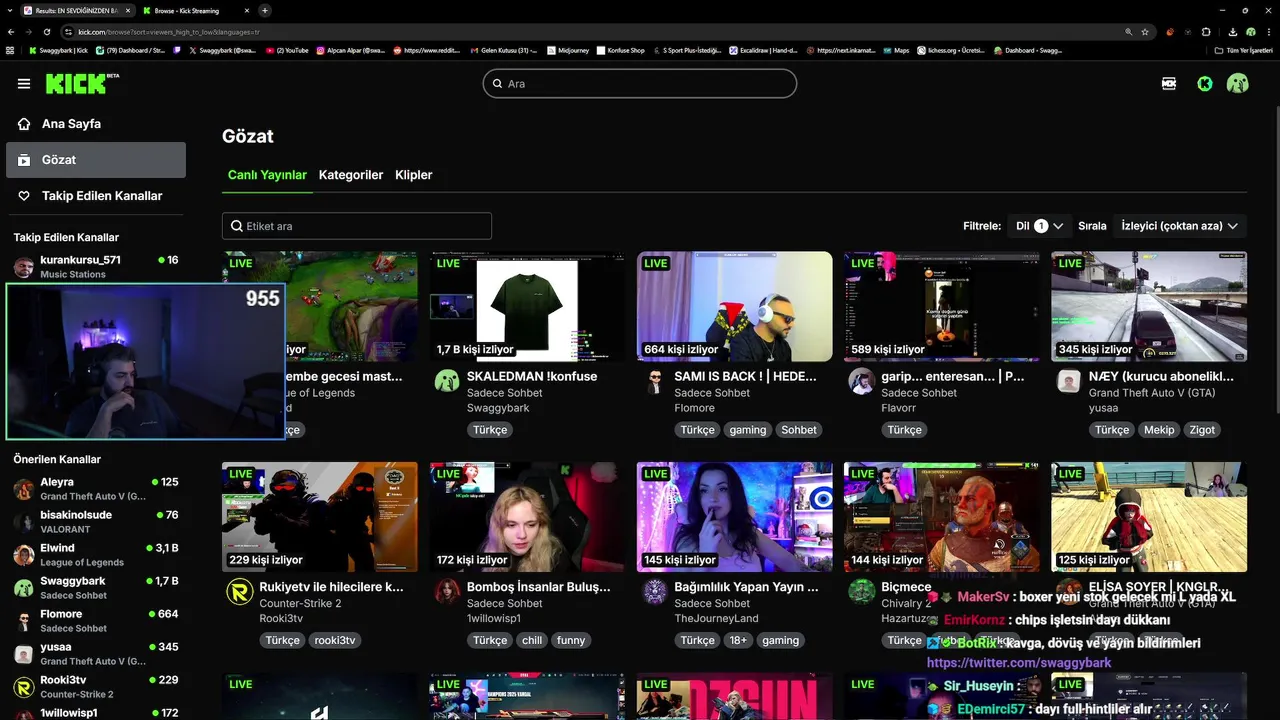Click the Ara search input field
1280x720 pixels.
pyautogui.click(x=640, y=84)
